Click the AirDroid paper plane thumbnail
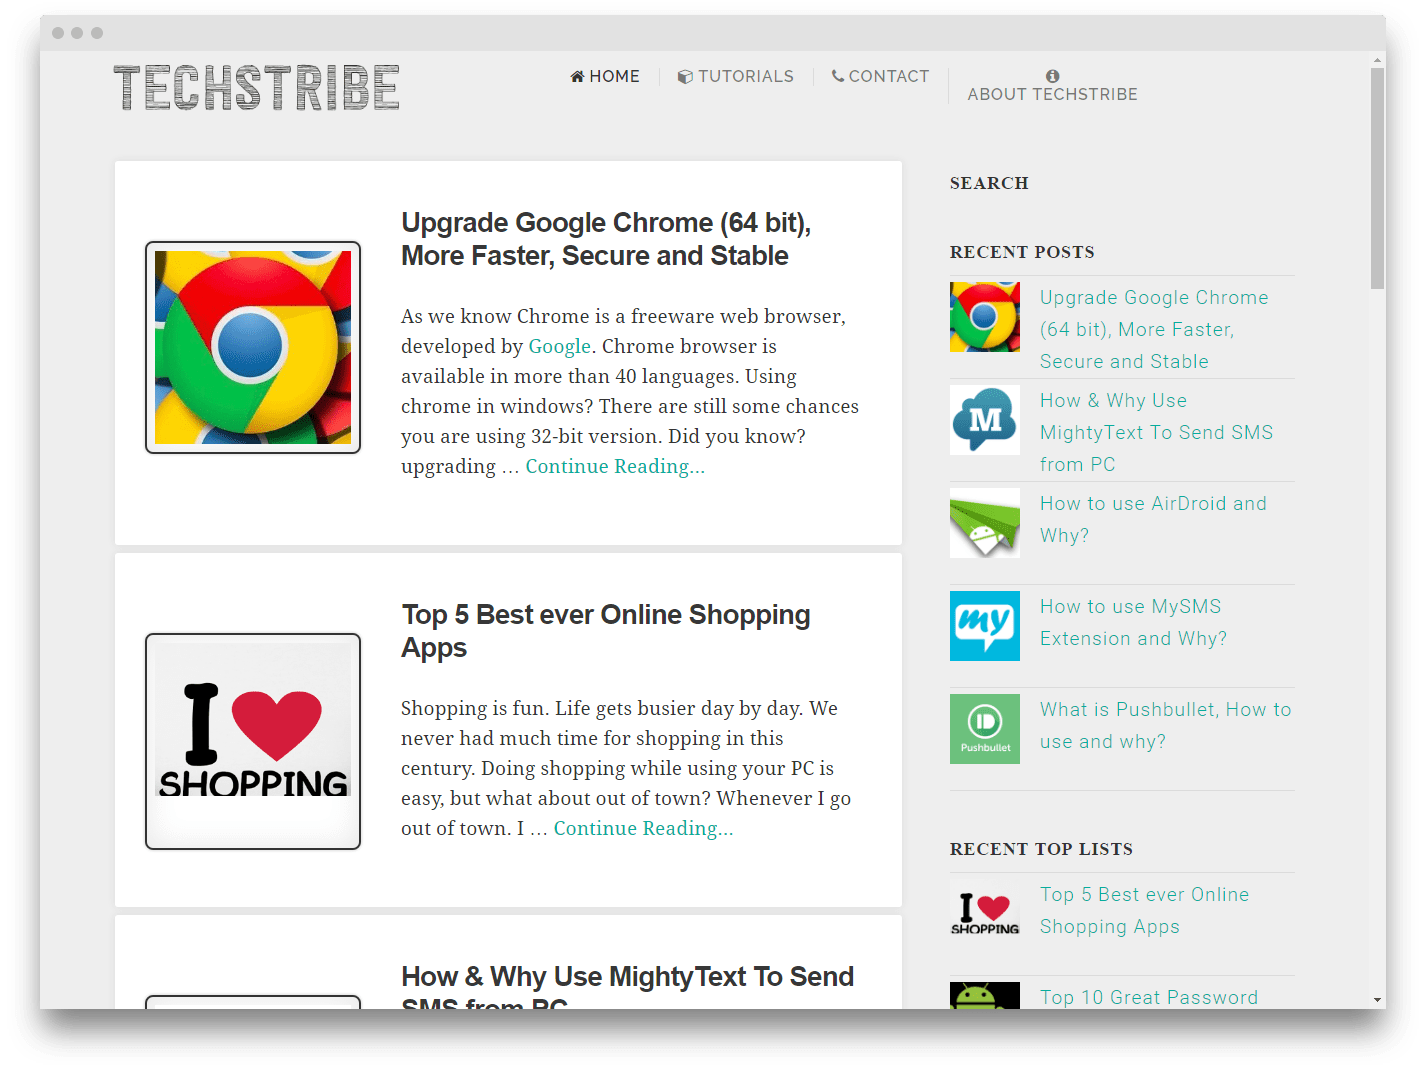The width and height of the screenshot is (1426, 1079). [985, 523]
